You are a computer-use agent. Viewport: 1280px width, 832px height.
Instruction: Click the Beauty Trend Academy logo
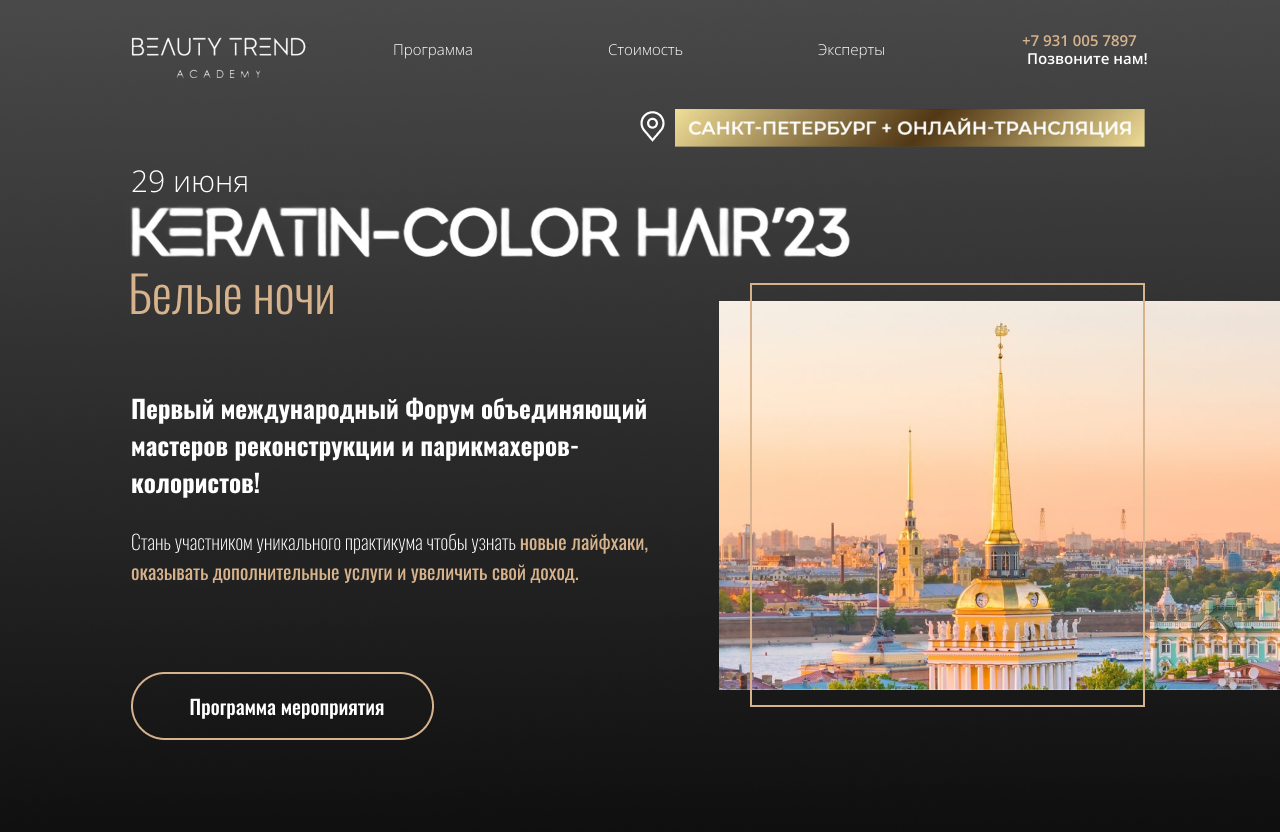[x=218, y=57]
